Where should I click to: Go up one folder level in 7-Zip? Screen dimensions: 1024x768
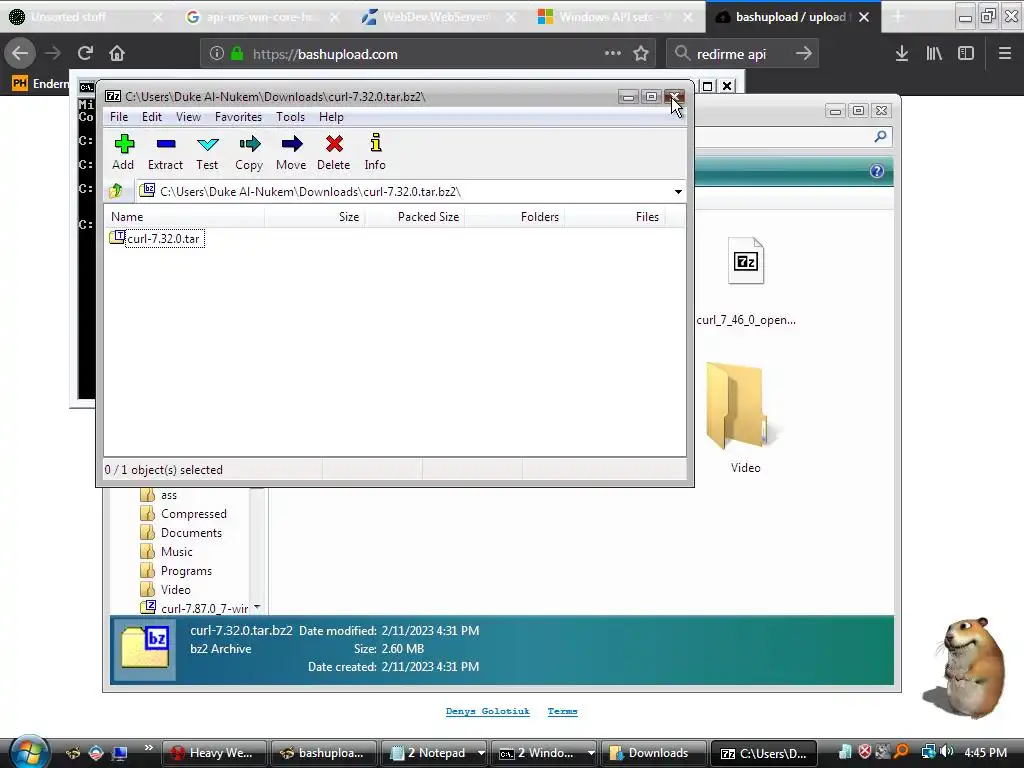click(116, 191)
